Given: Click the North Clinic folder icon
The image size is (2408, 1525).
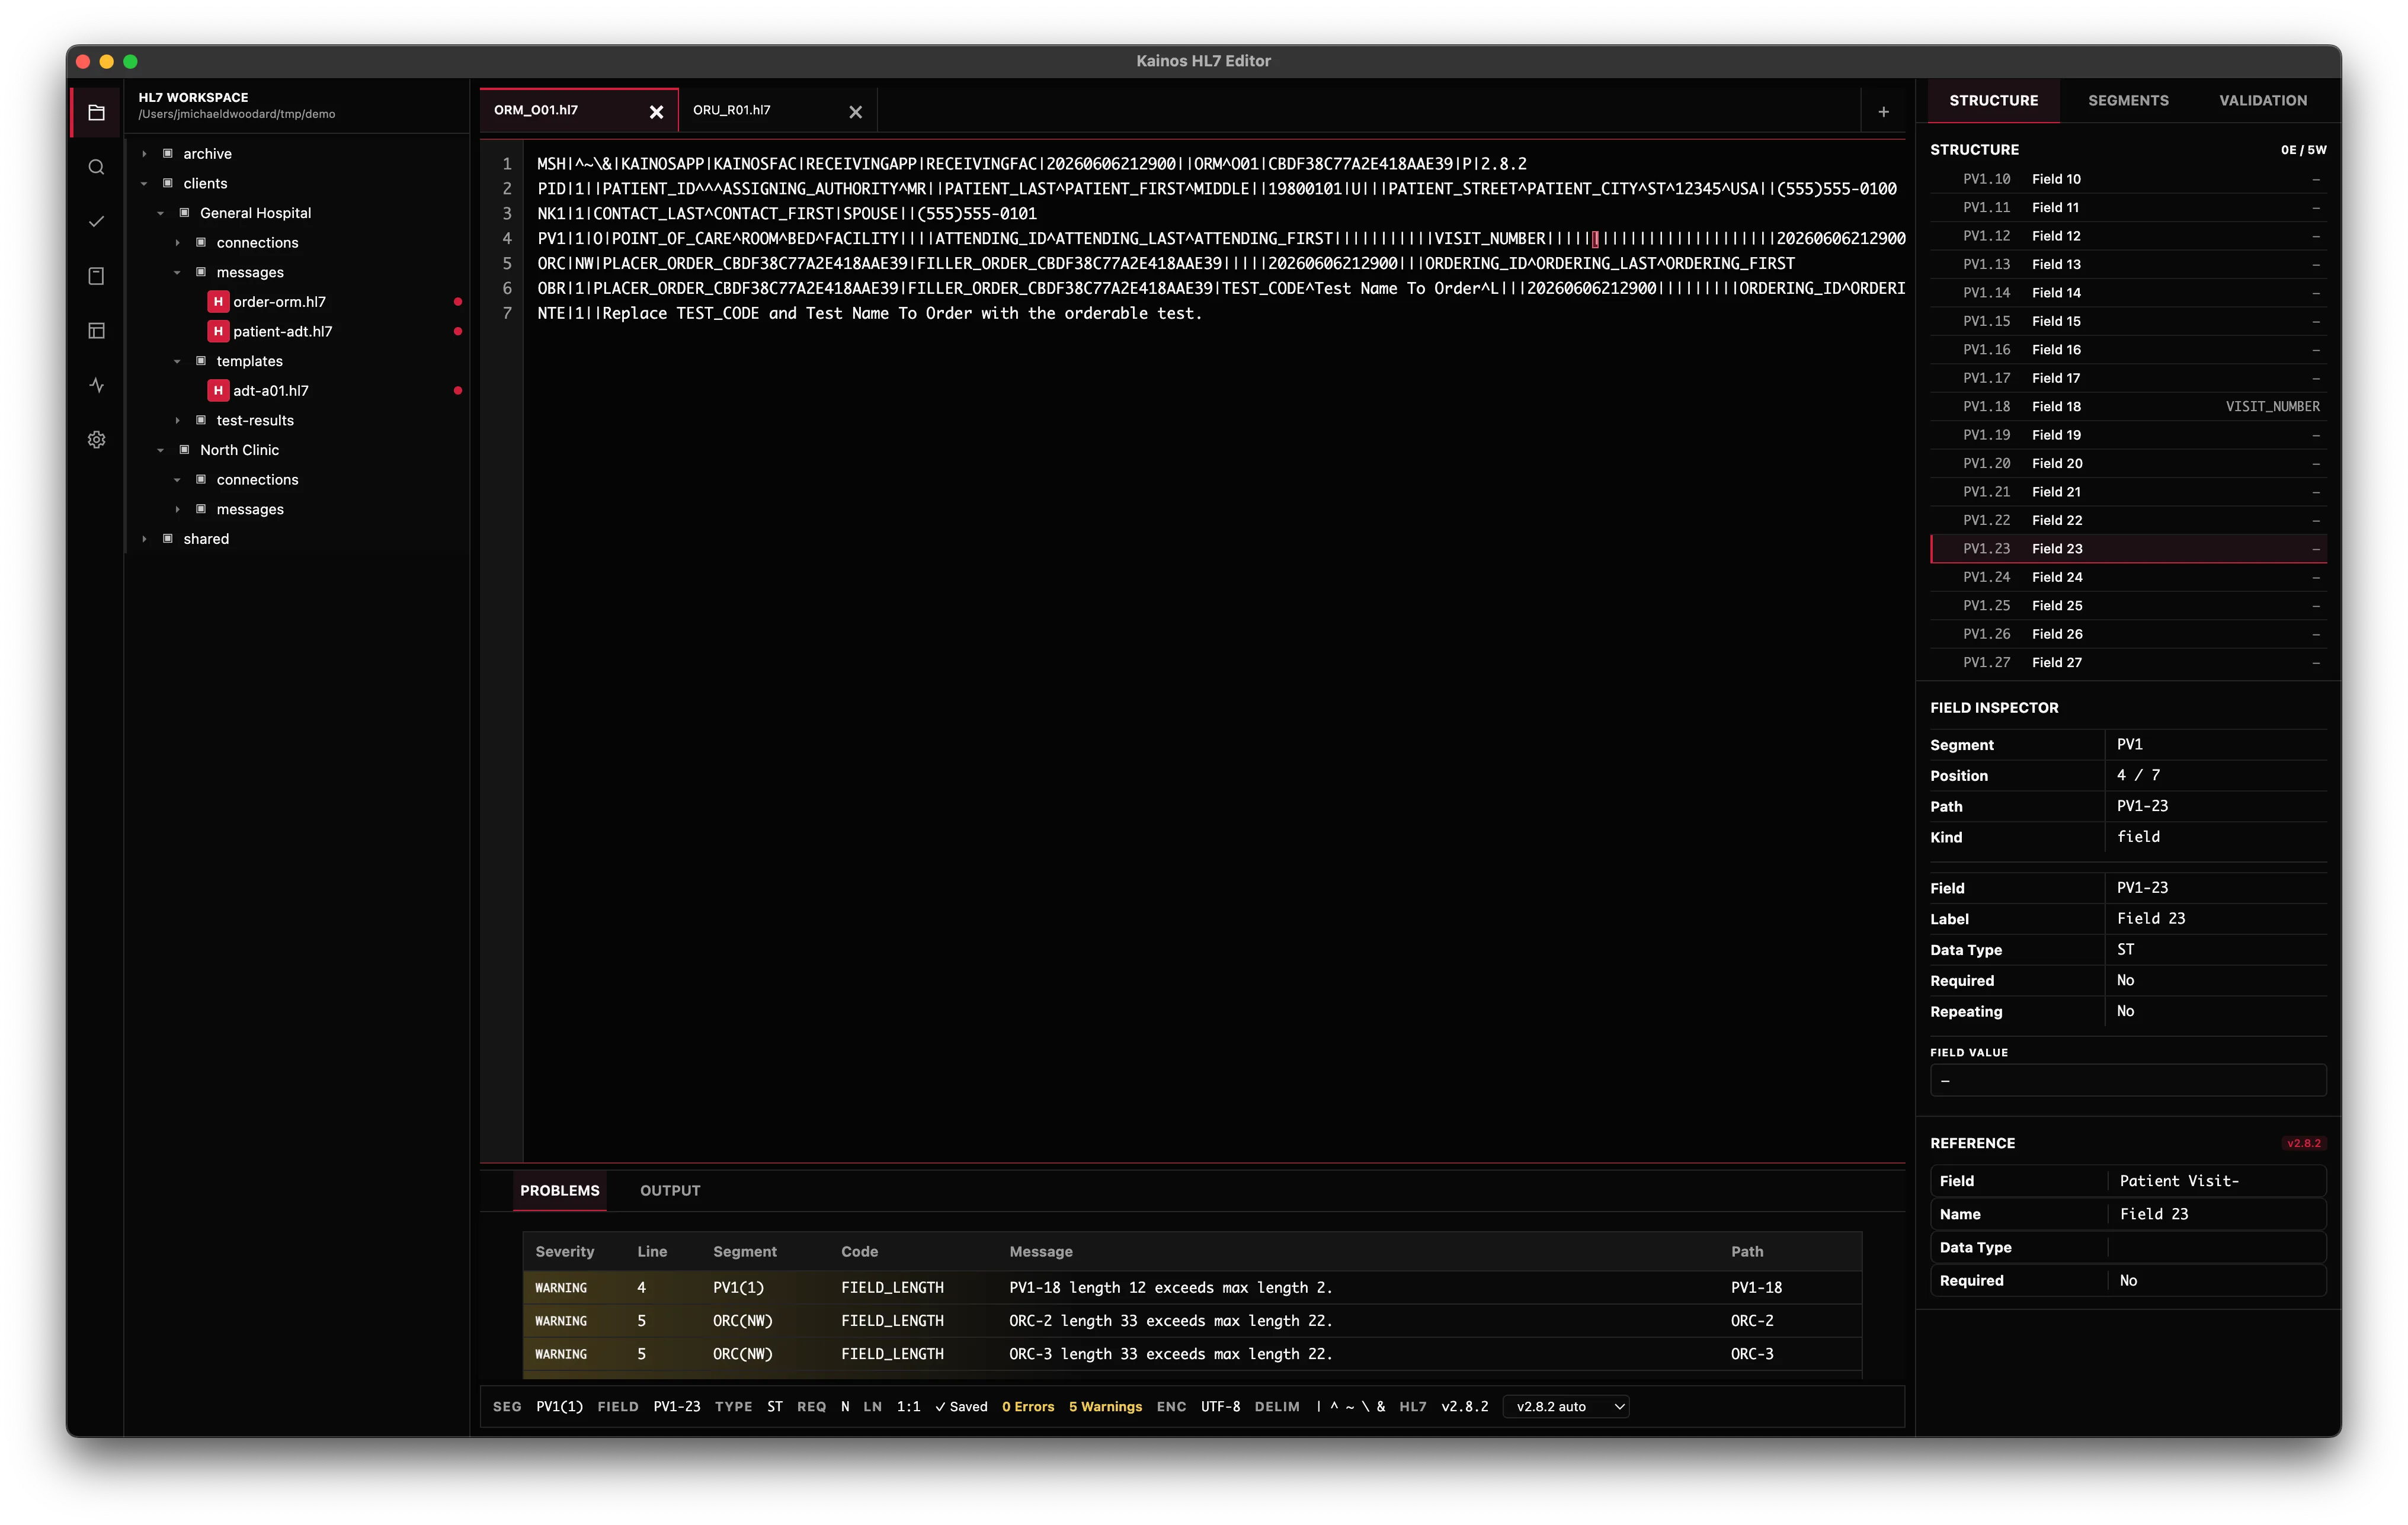Looking at the screenshot, I should coord(184,449).
